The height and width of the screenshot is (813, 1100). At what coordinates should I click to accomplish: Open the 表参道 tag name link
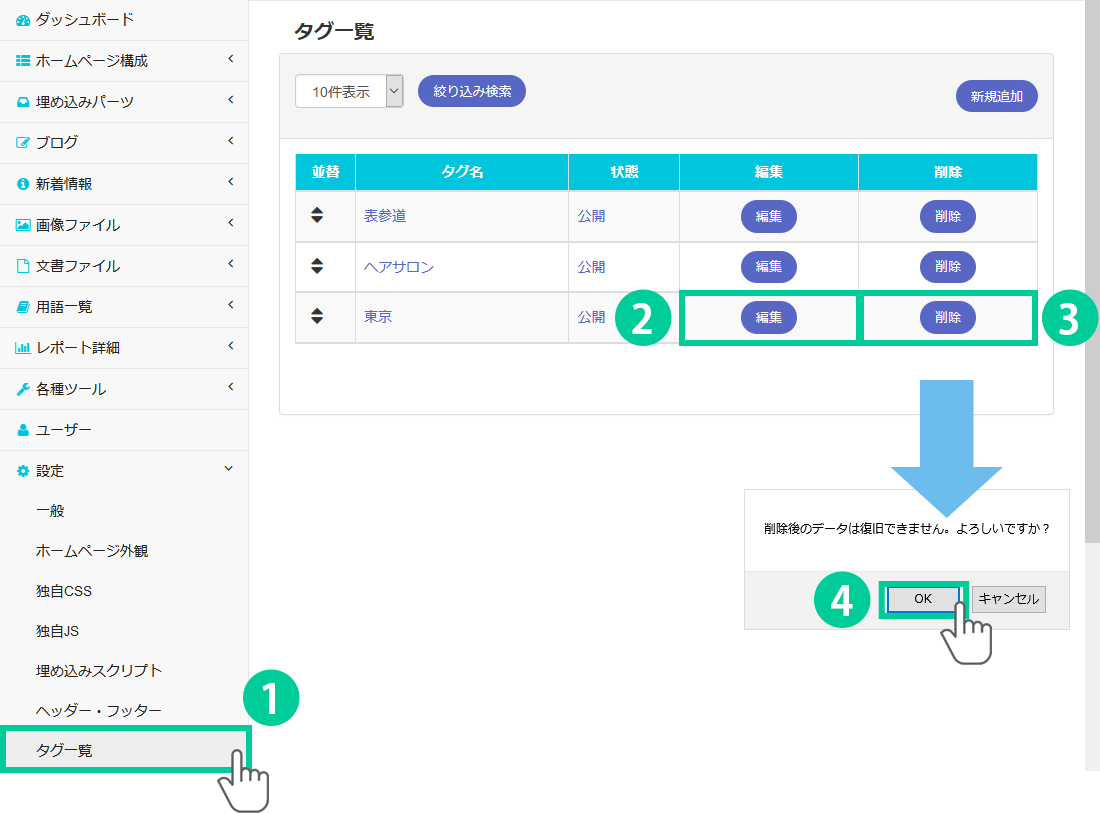(x=385, y=215)
